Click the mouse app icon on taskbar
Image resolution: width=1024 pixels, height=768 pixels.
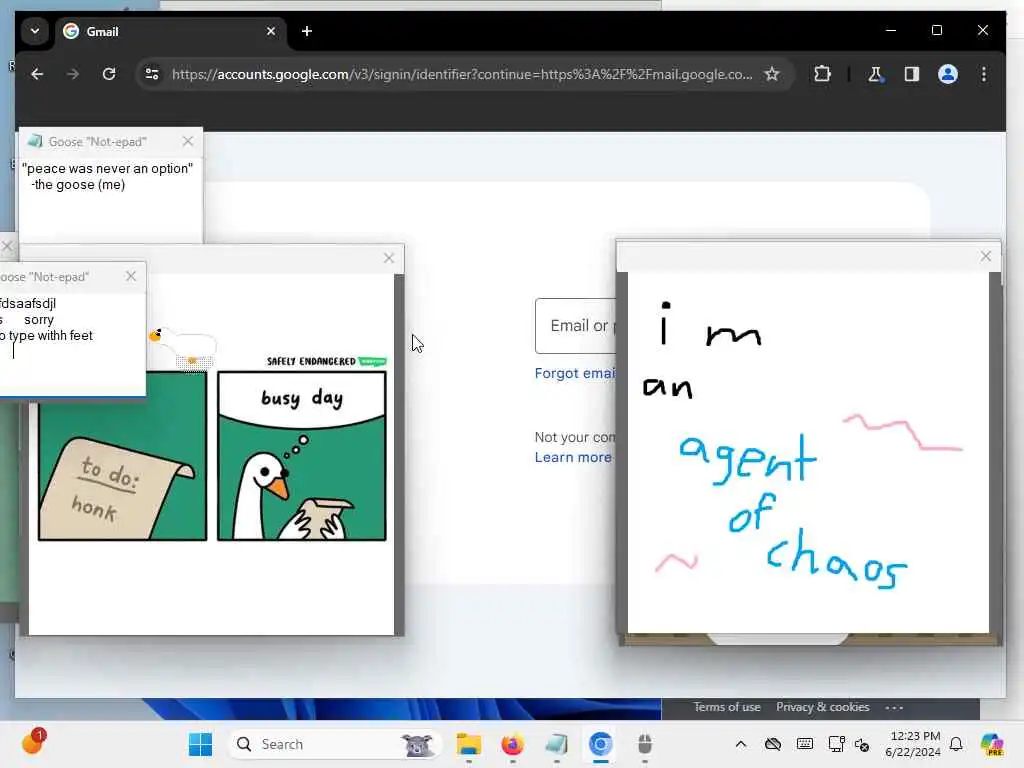click(645, 744)
